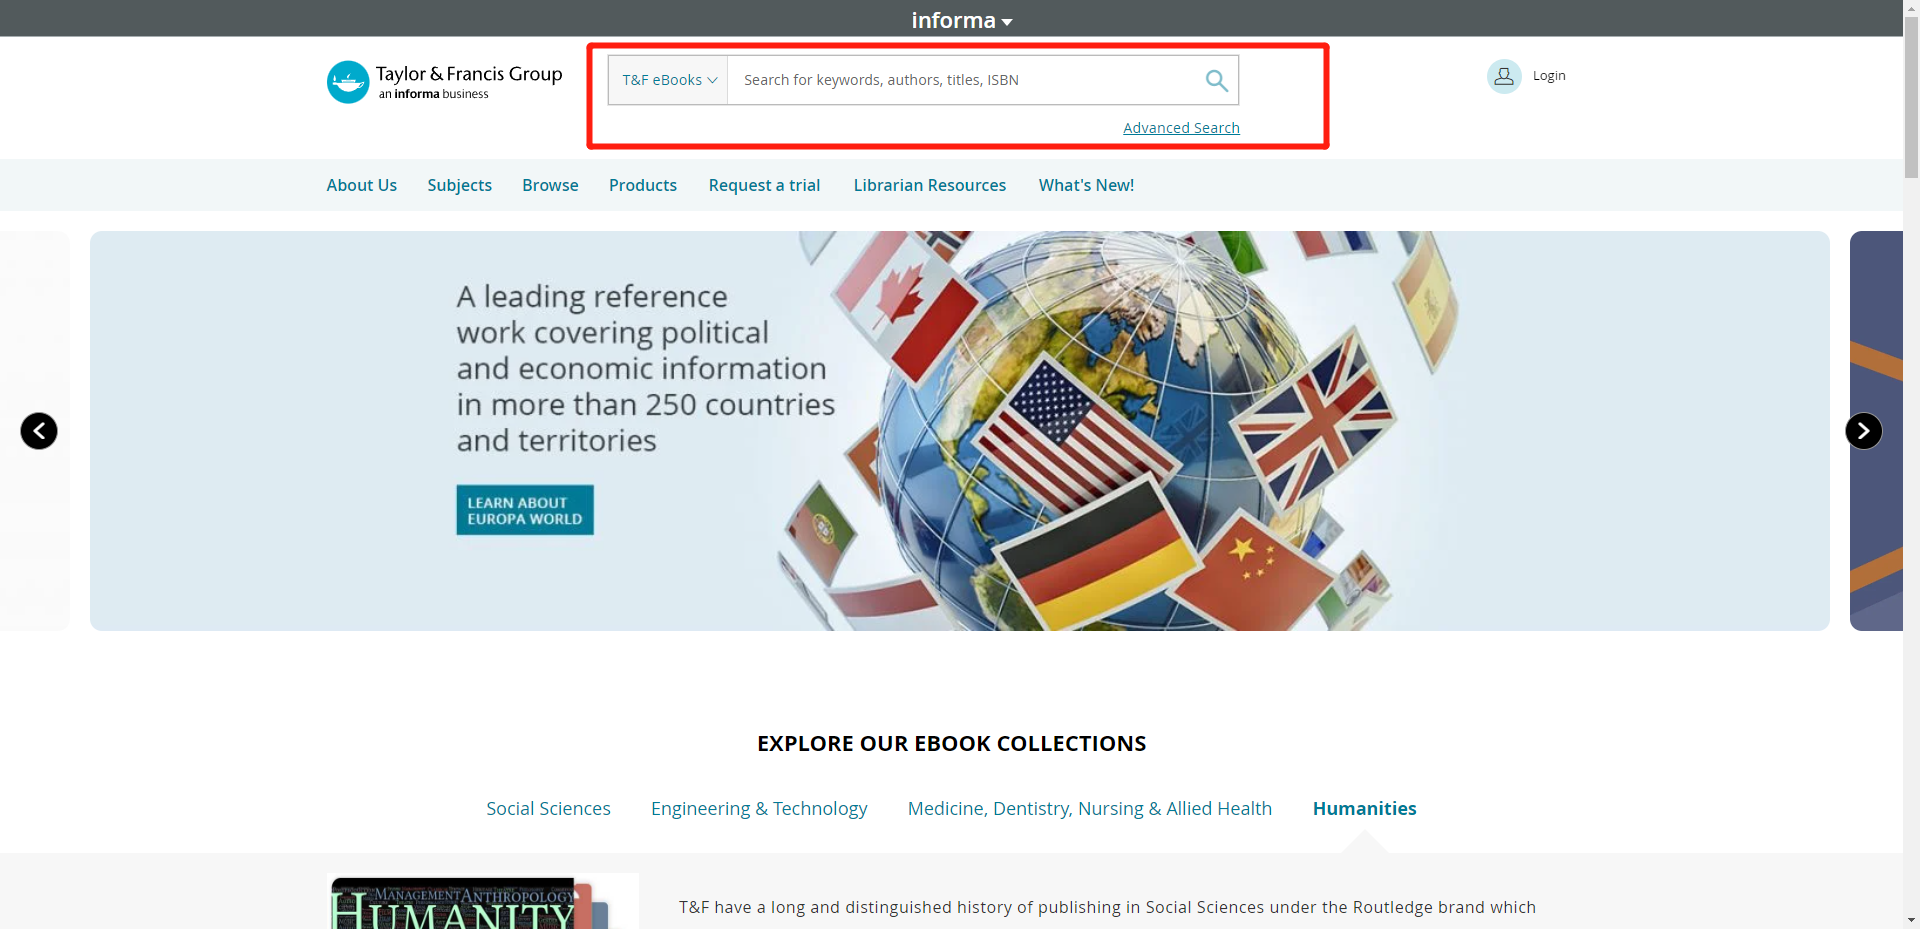Go to previous carousel slide arrow

pos(39,431)
